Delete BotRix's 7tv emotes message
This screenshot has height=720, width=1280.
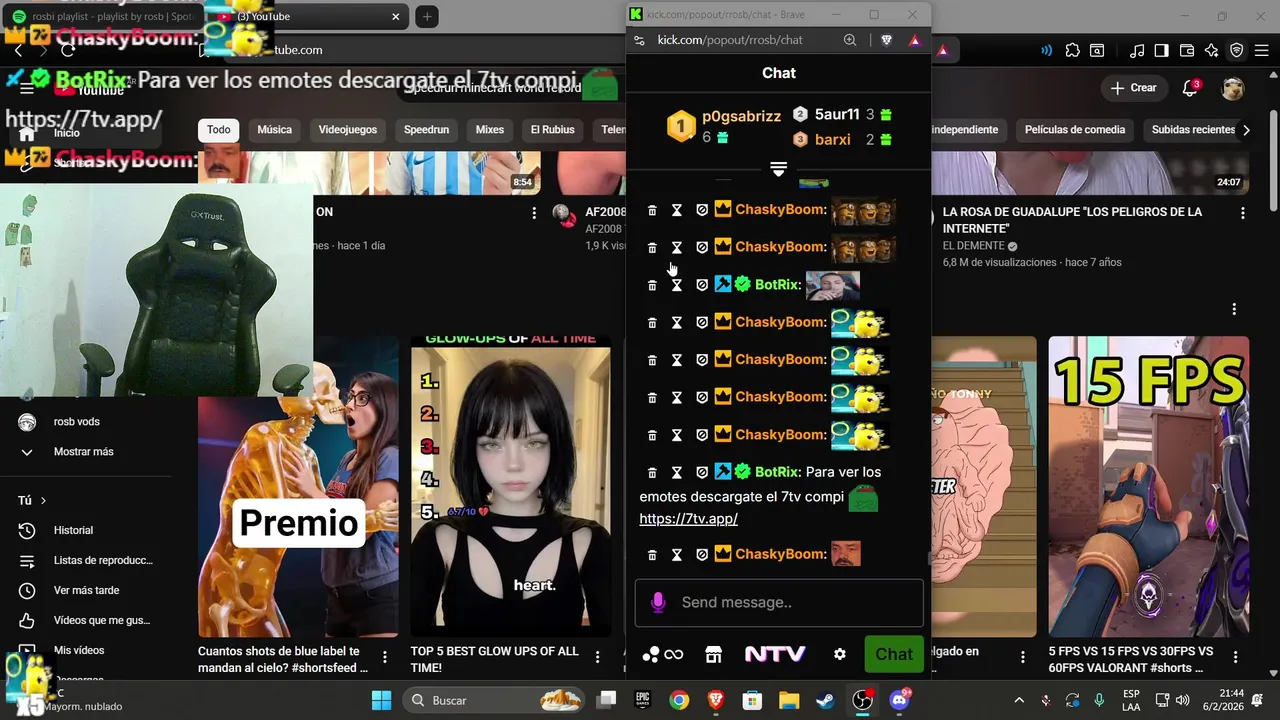pos(652,472)
